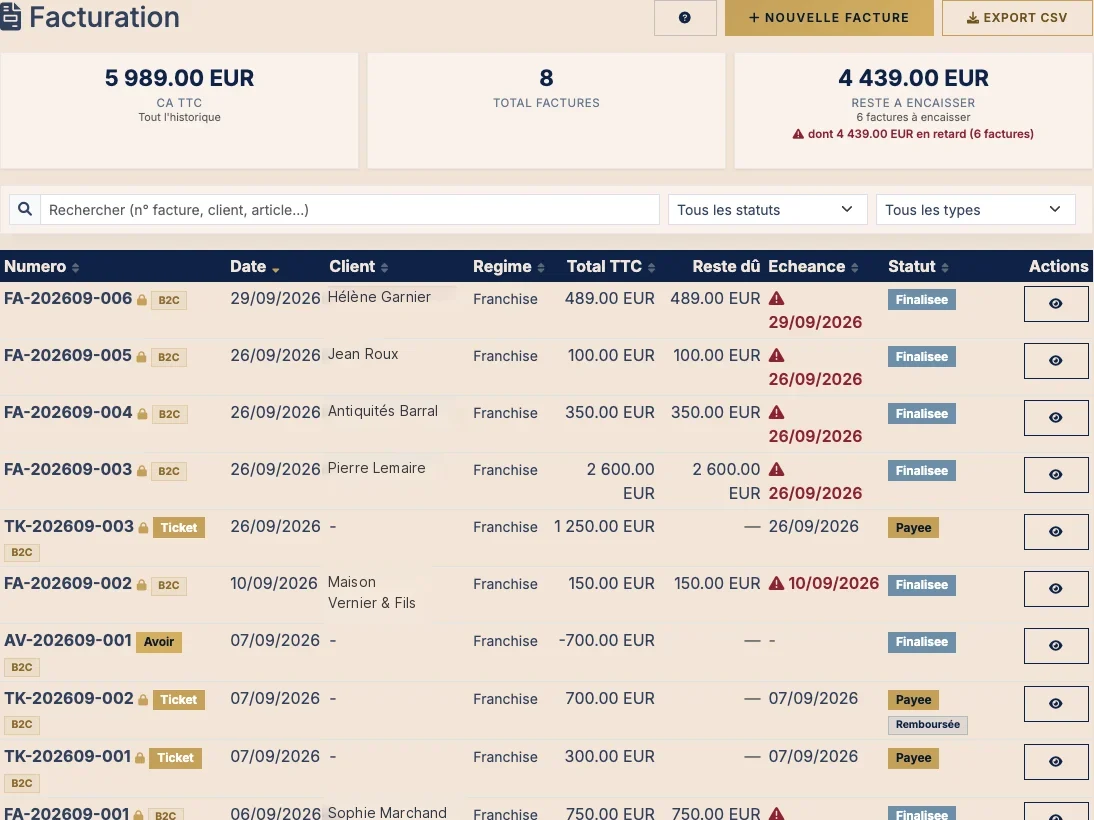The height and width of the screenshot is (820, 1094).
Task: View ticket TK-202609-002 eye icon
Action: 1056,703
